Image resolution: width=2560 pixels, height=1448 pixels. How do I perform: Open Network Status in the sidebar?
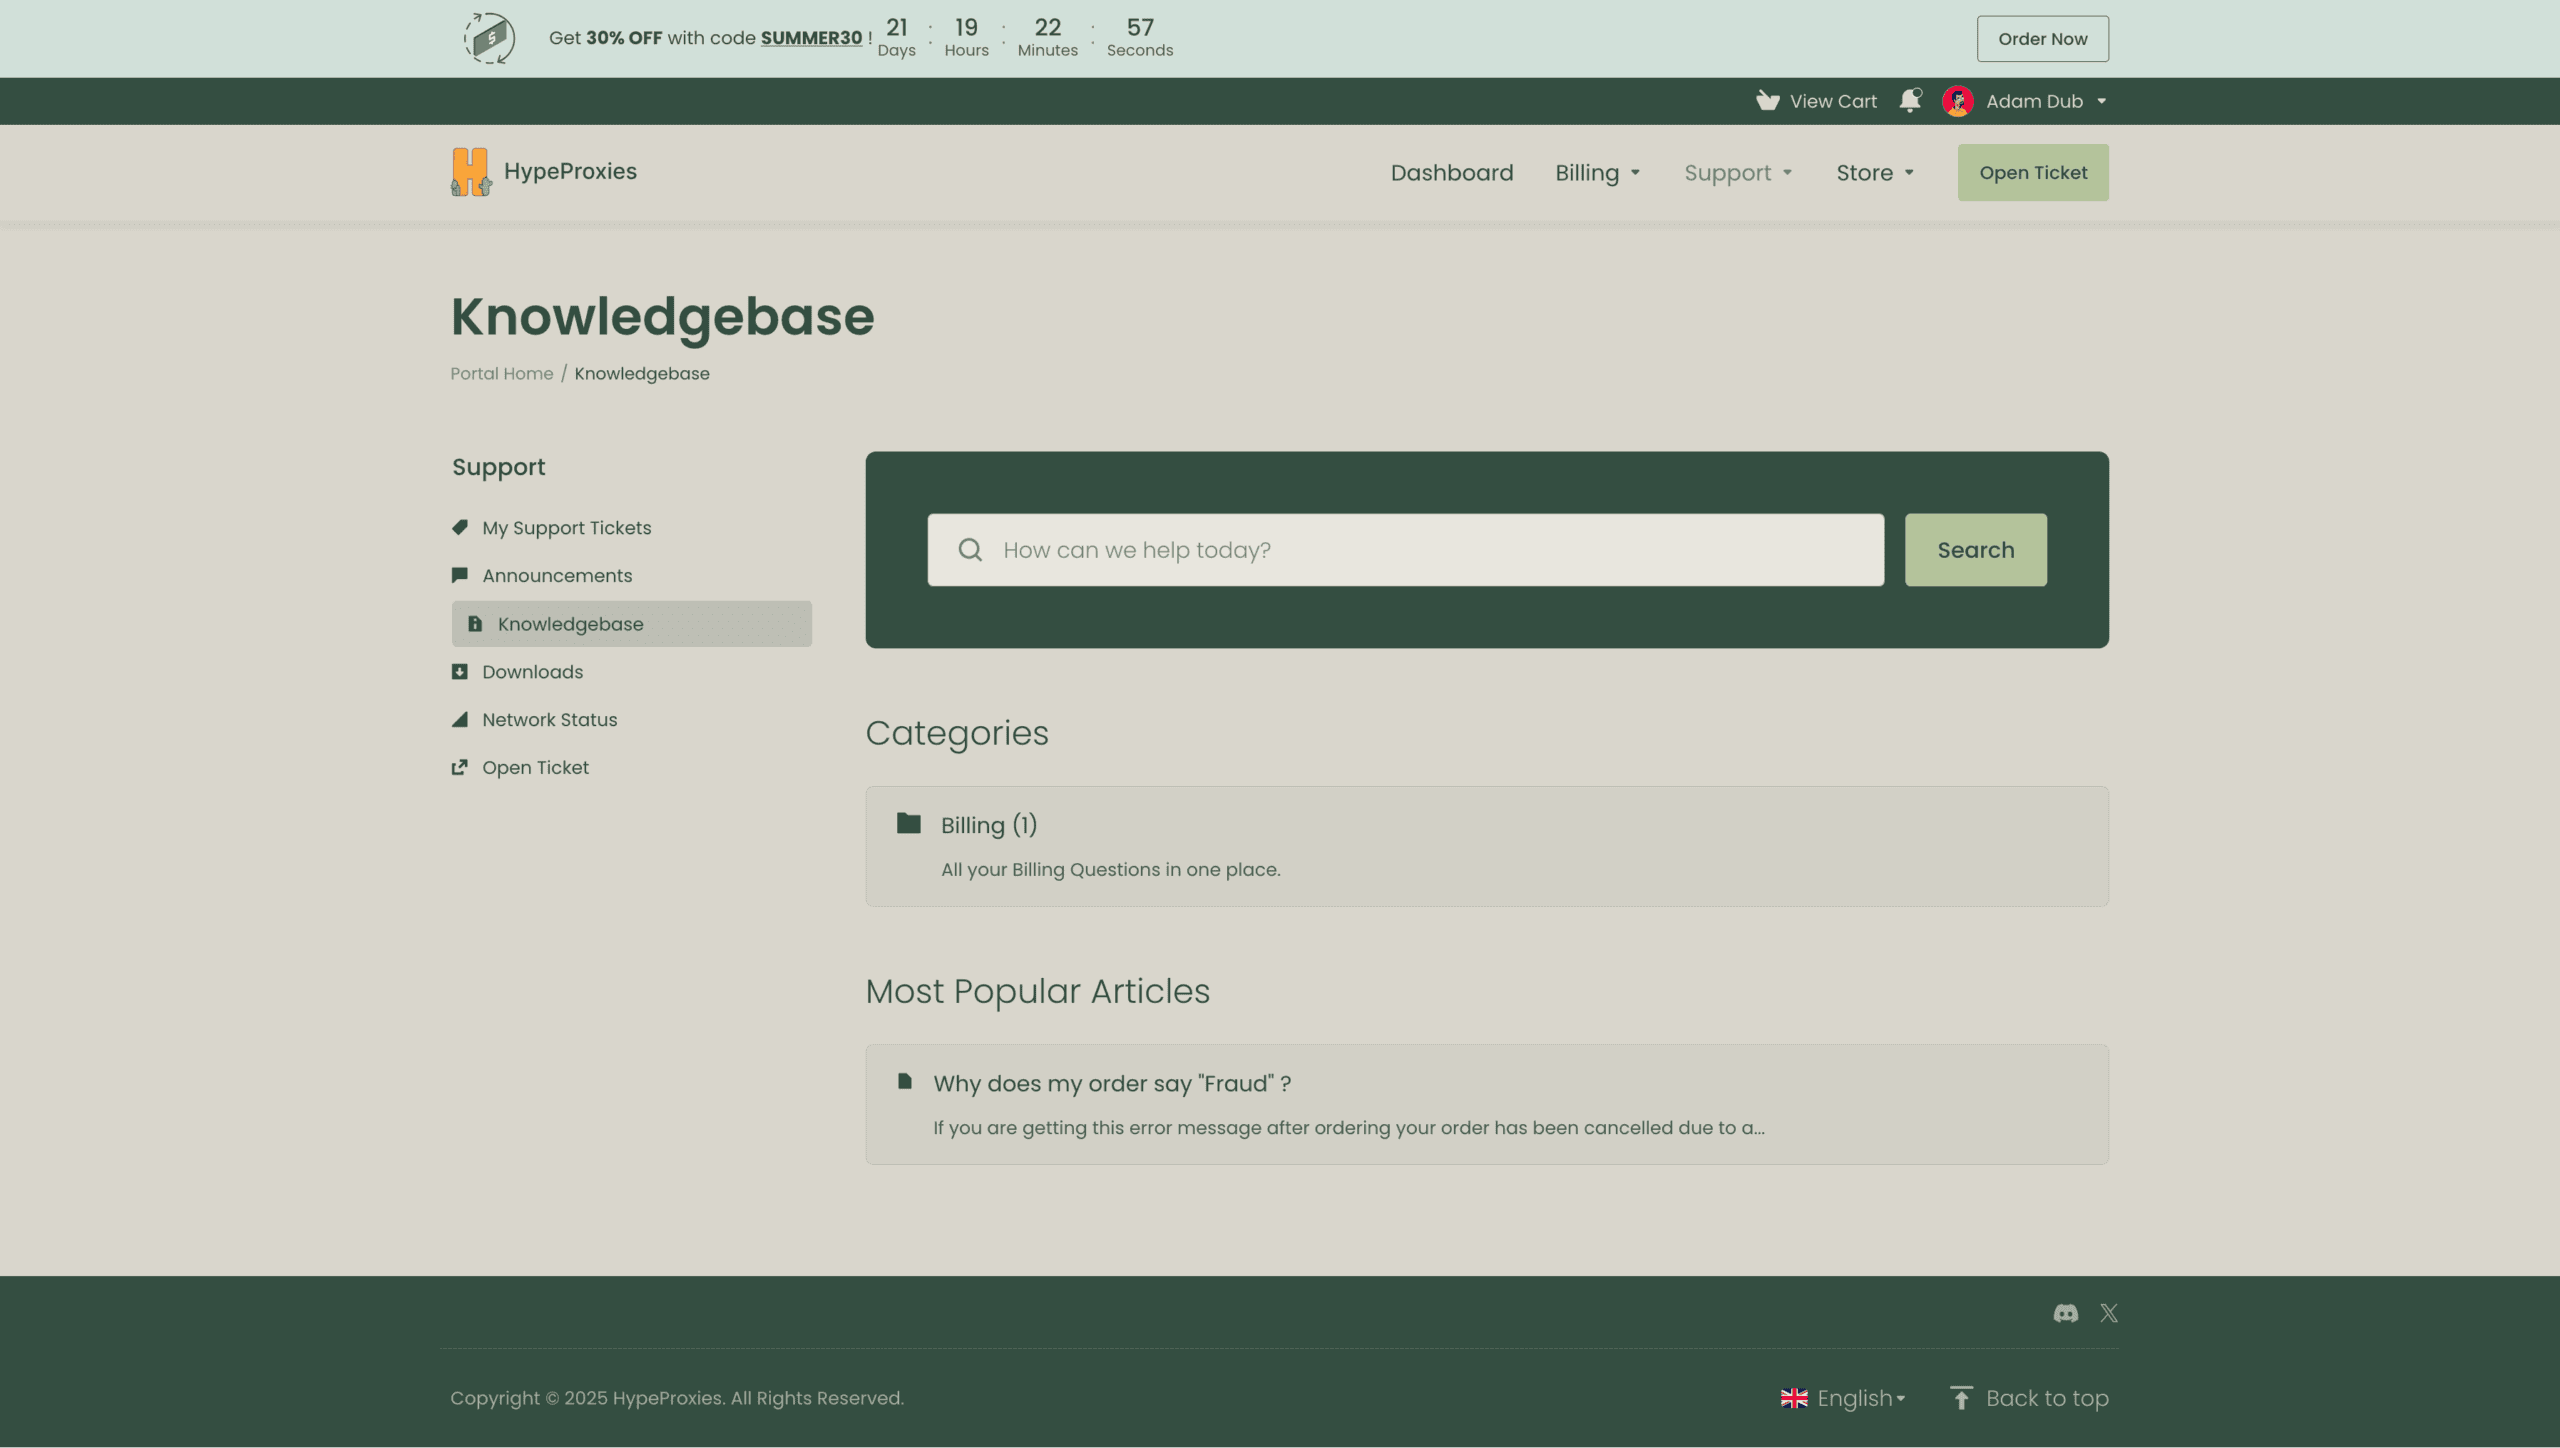coord(549,719)
